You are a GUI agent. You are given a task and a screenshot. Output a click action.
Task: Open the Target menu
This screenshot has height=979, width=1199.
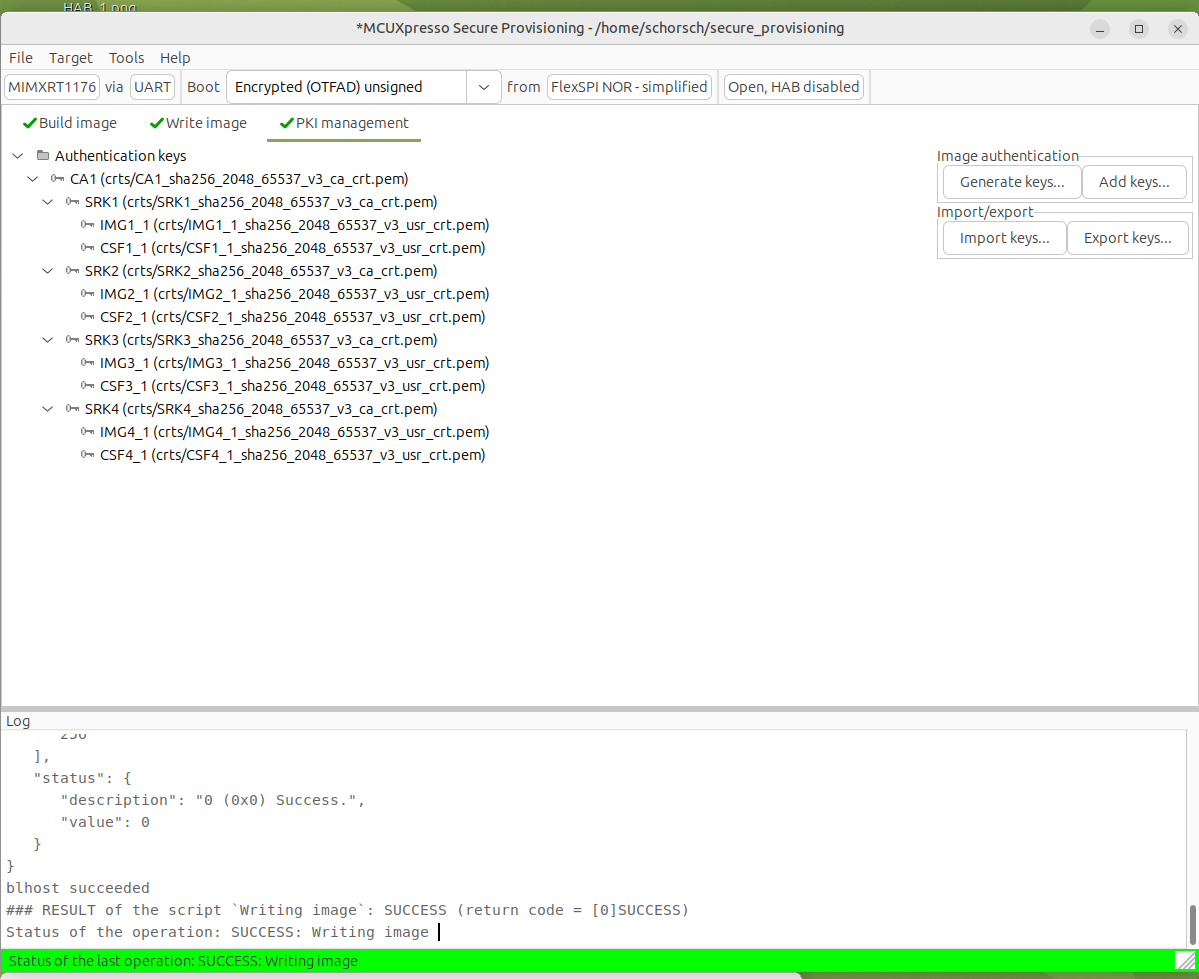70,57
